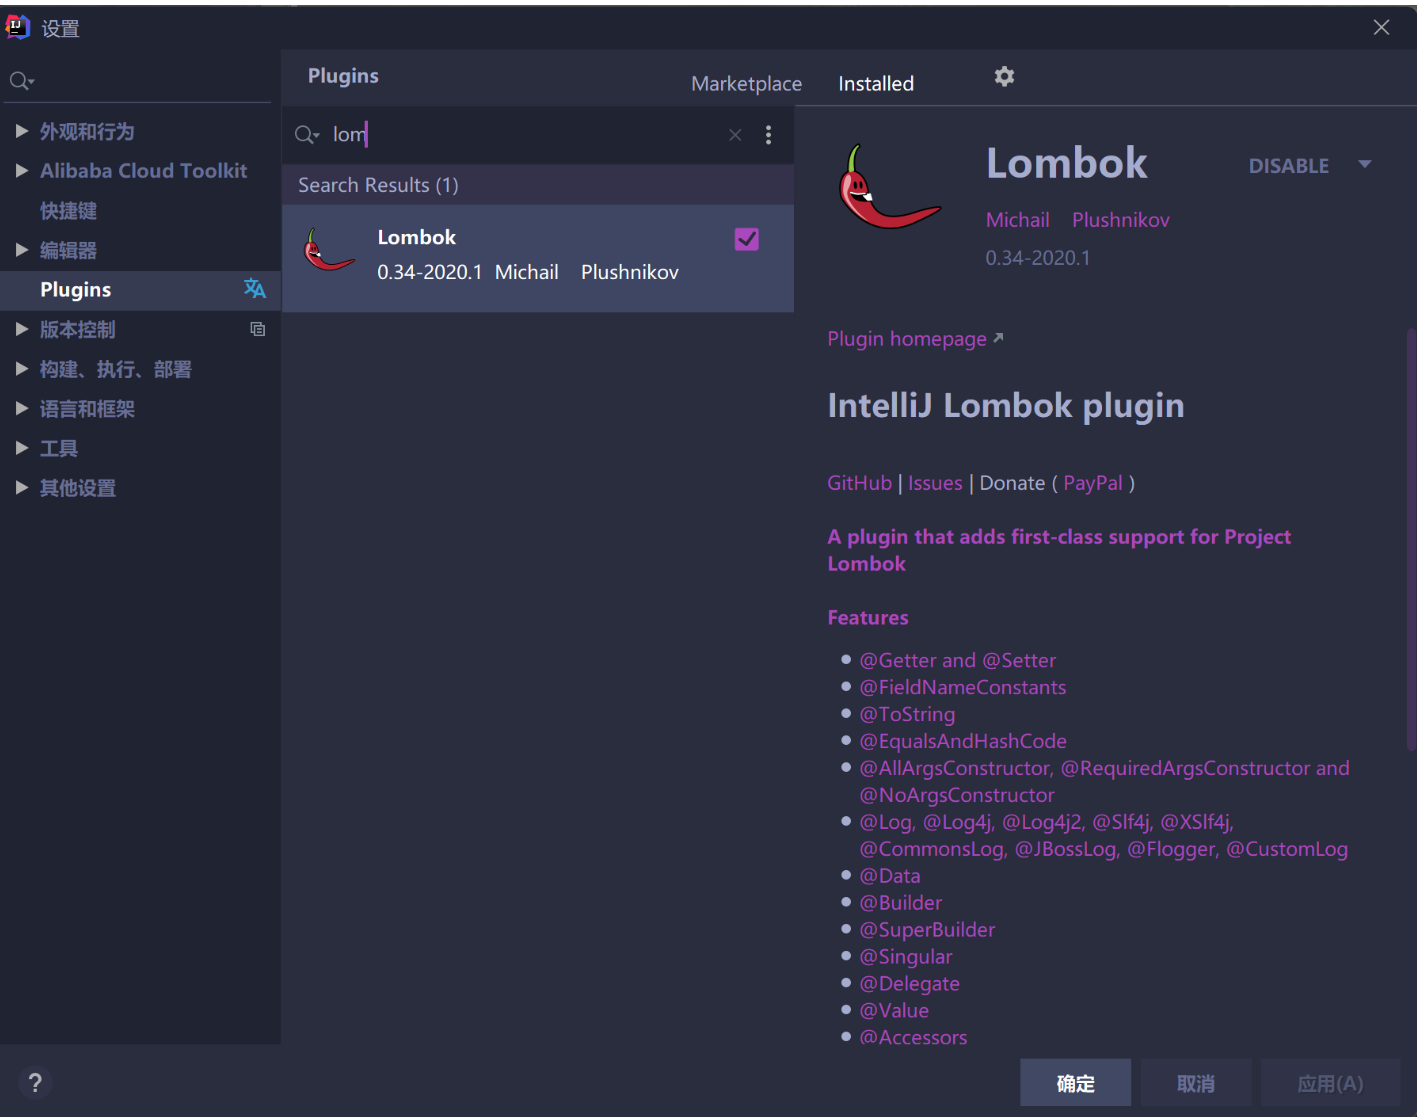Click the plugin description vertical scrollbar
This screenshot has height=1117, width=1417.
[x=1411, y=540]
